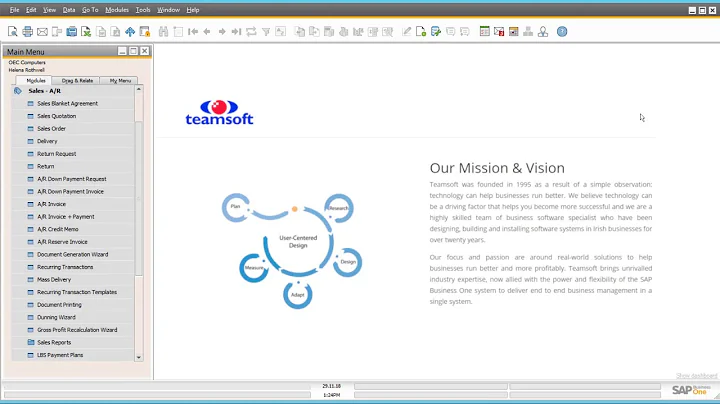This screenshot has height=404, width=720.
Task: Launch Document Generation Wizard
Action: click(x=73, y=254)
